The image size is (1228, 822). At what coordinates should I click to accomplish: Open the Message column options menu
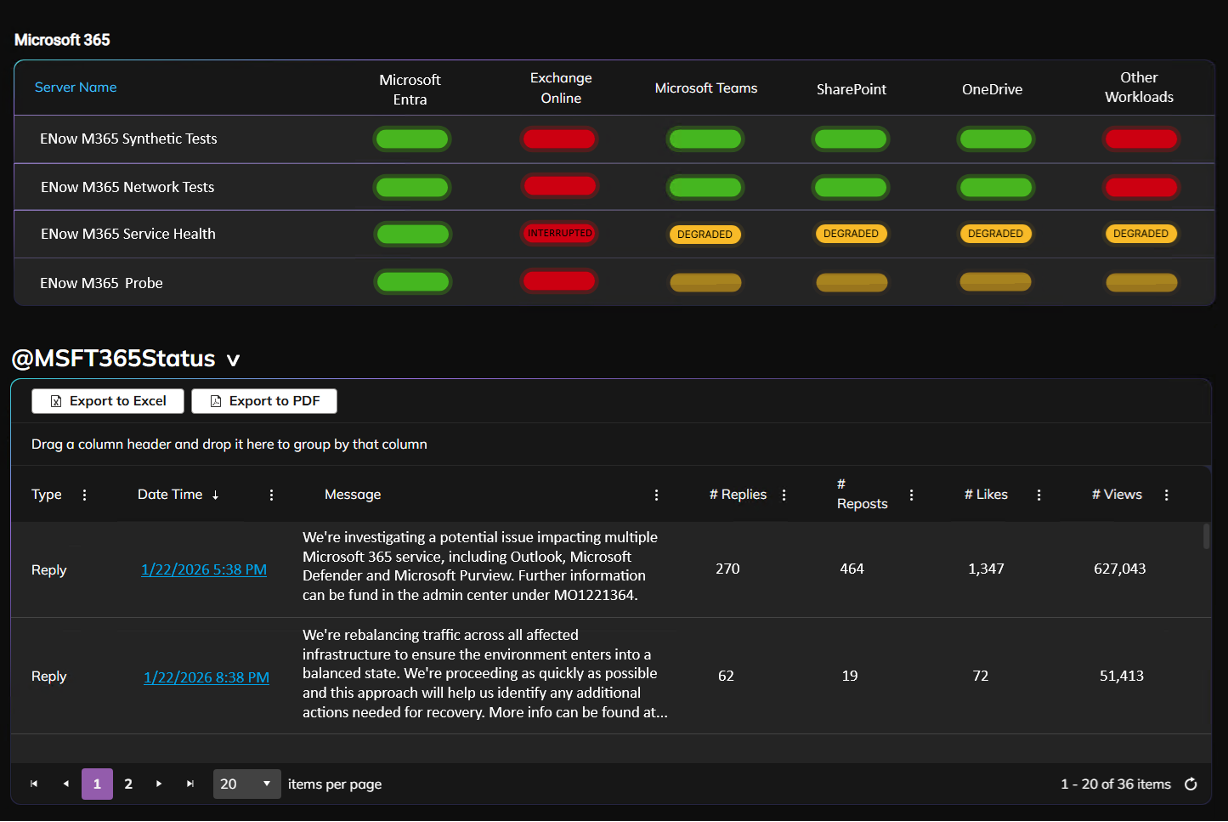pos(656,494)
